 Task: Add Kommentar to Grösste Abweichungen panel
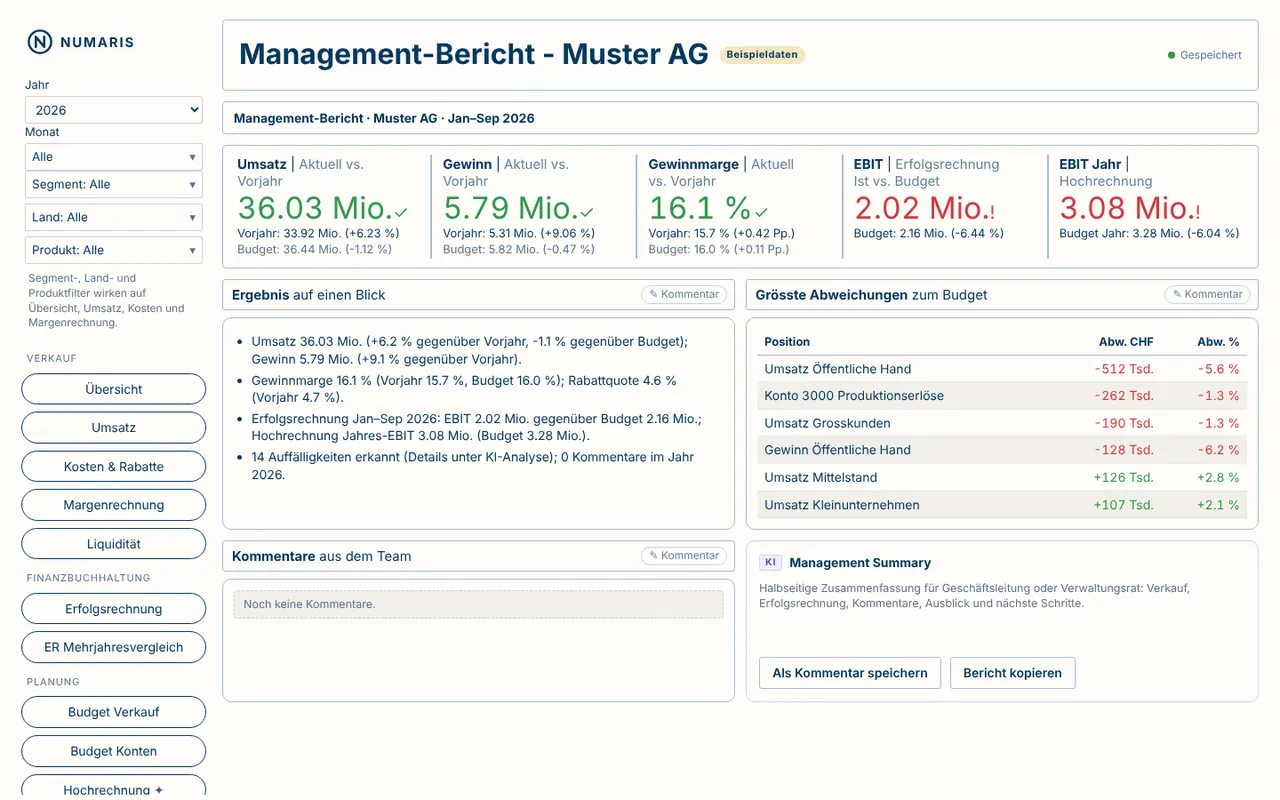pyautogui.click(x=1208, y=295)
